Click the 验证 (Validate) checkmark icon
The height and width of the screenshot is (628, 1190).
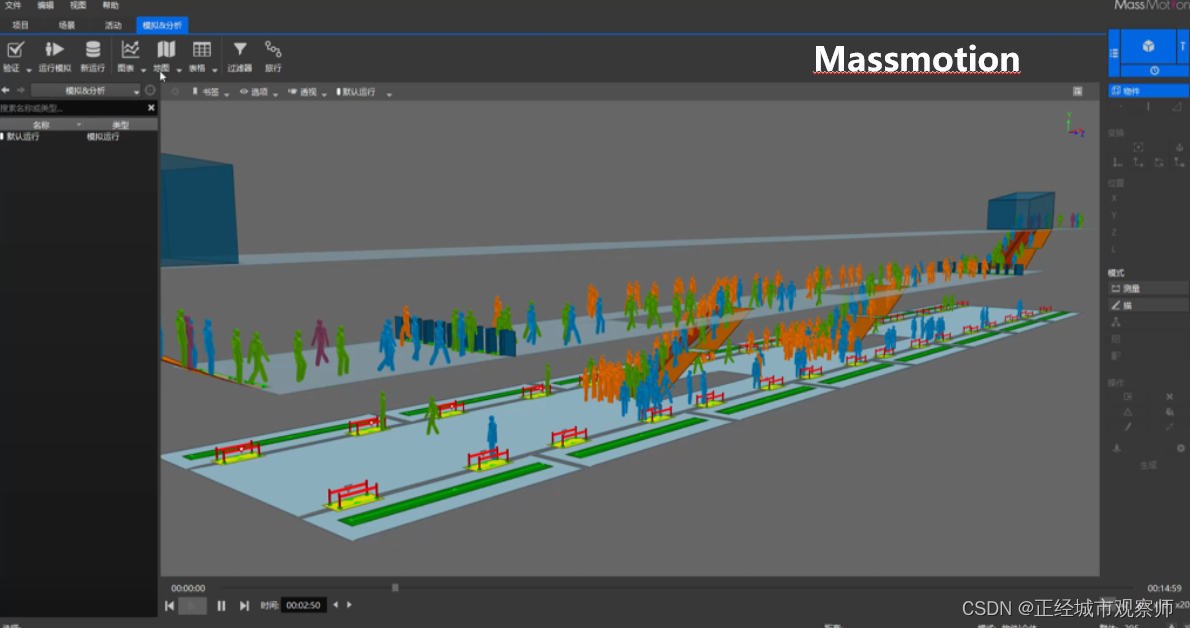15,50
